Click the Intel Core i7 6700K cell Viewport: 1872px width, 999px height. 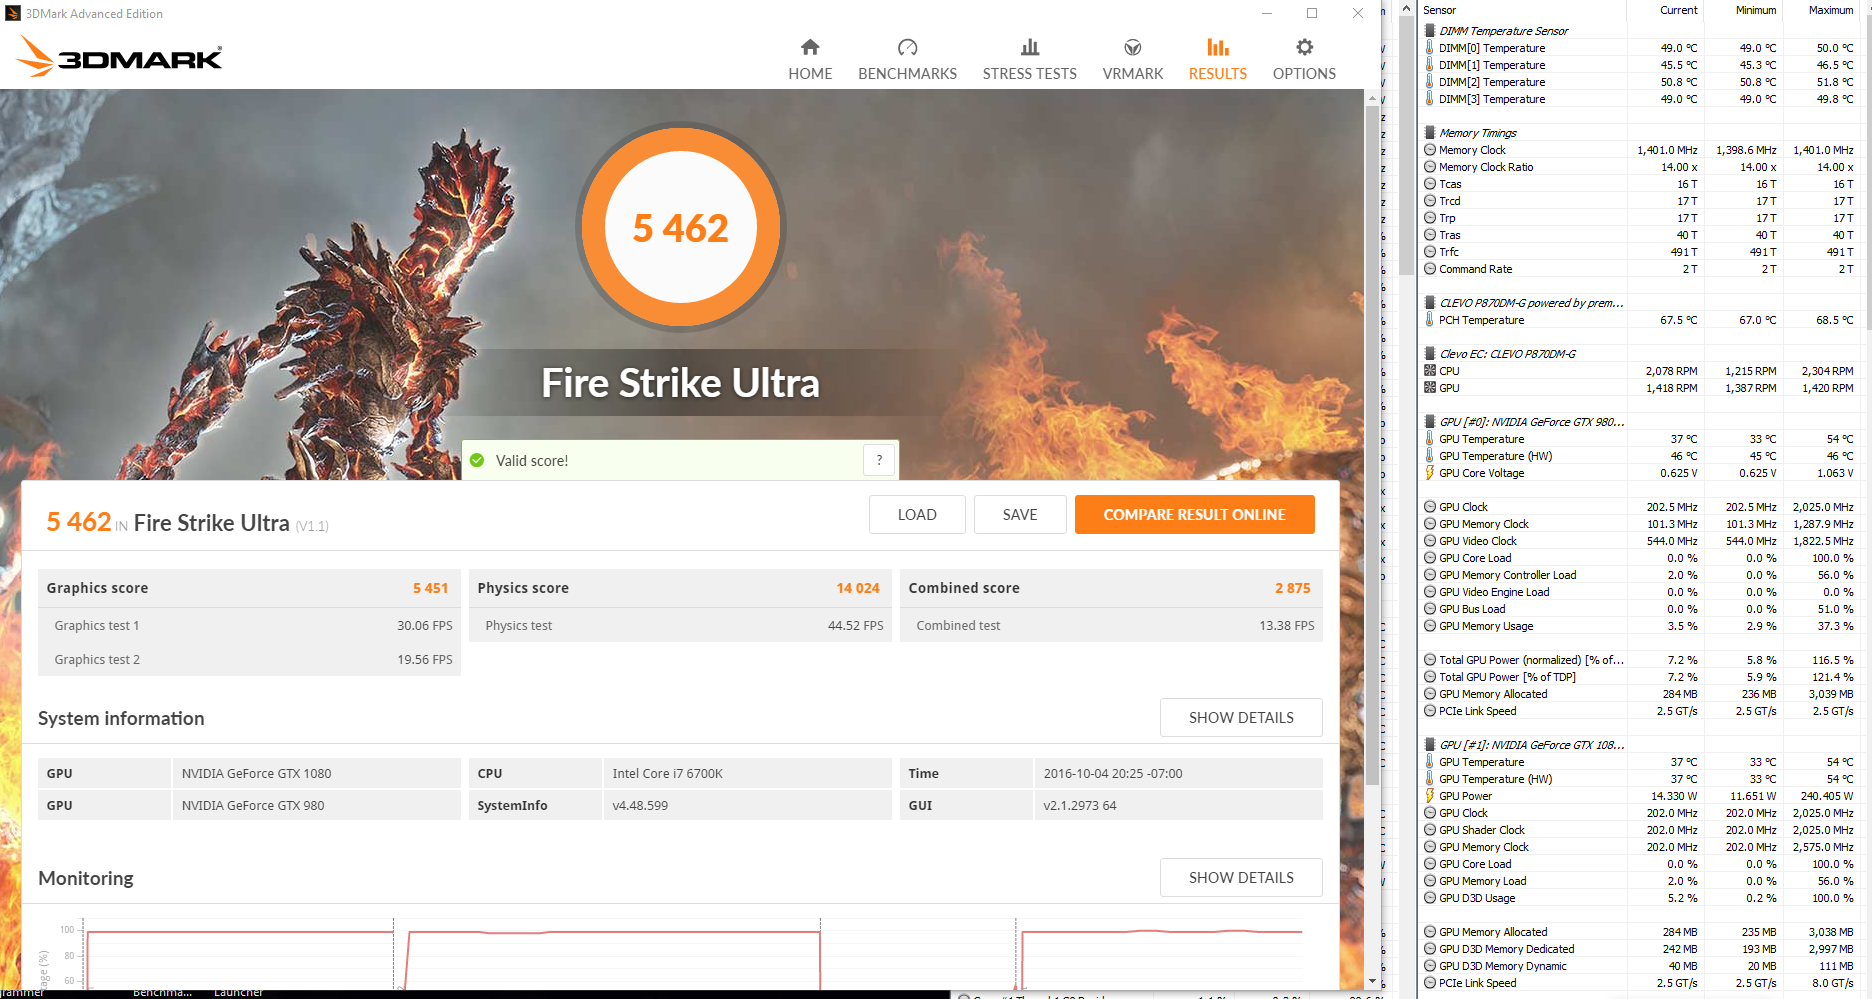(747, 773)
